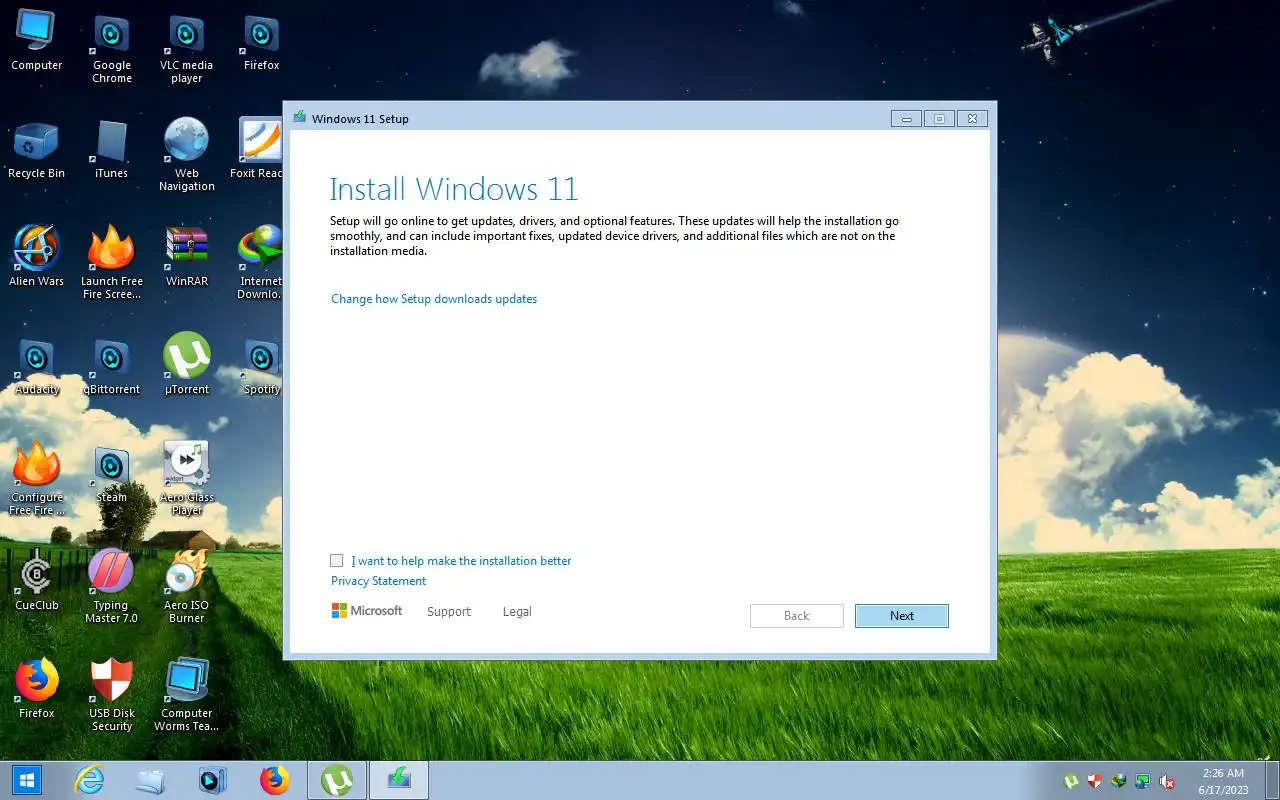Open the Computer desktop icon

36,42
